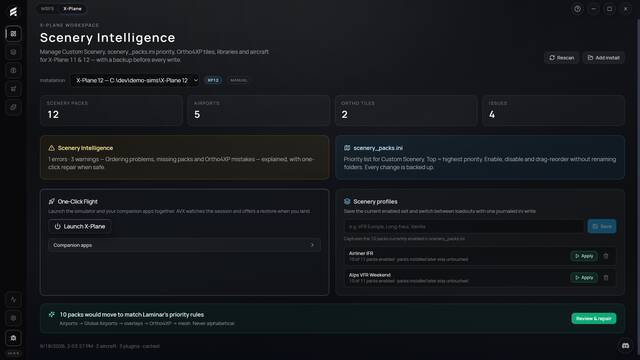The height and width of the screenshot is (360, 640).
Task: Open the Issues 4 stat card
Action: (x=553, y=110)
